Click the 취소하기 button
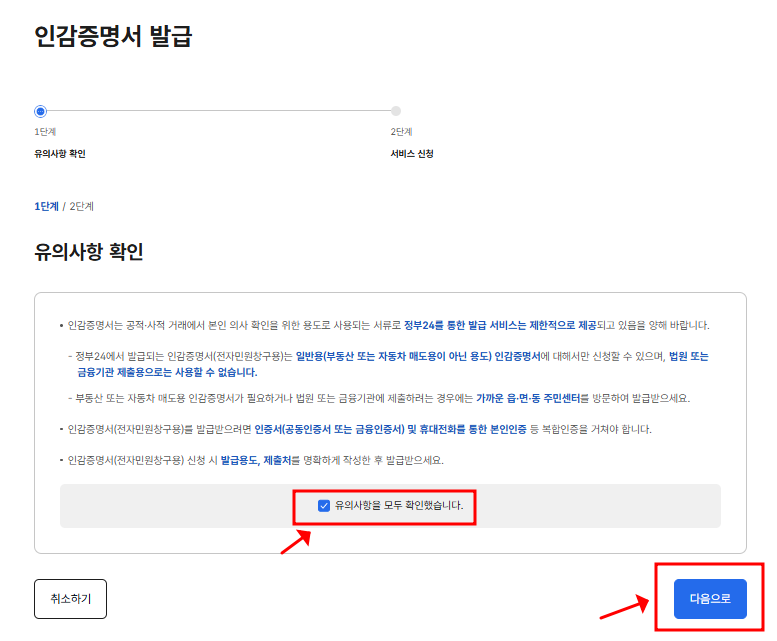The height and width of the screenshot is (641, 777). [70, 598]
